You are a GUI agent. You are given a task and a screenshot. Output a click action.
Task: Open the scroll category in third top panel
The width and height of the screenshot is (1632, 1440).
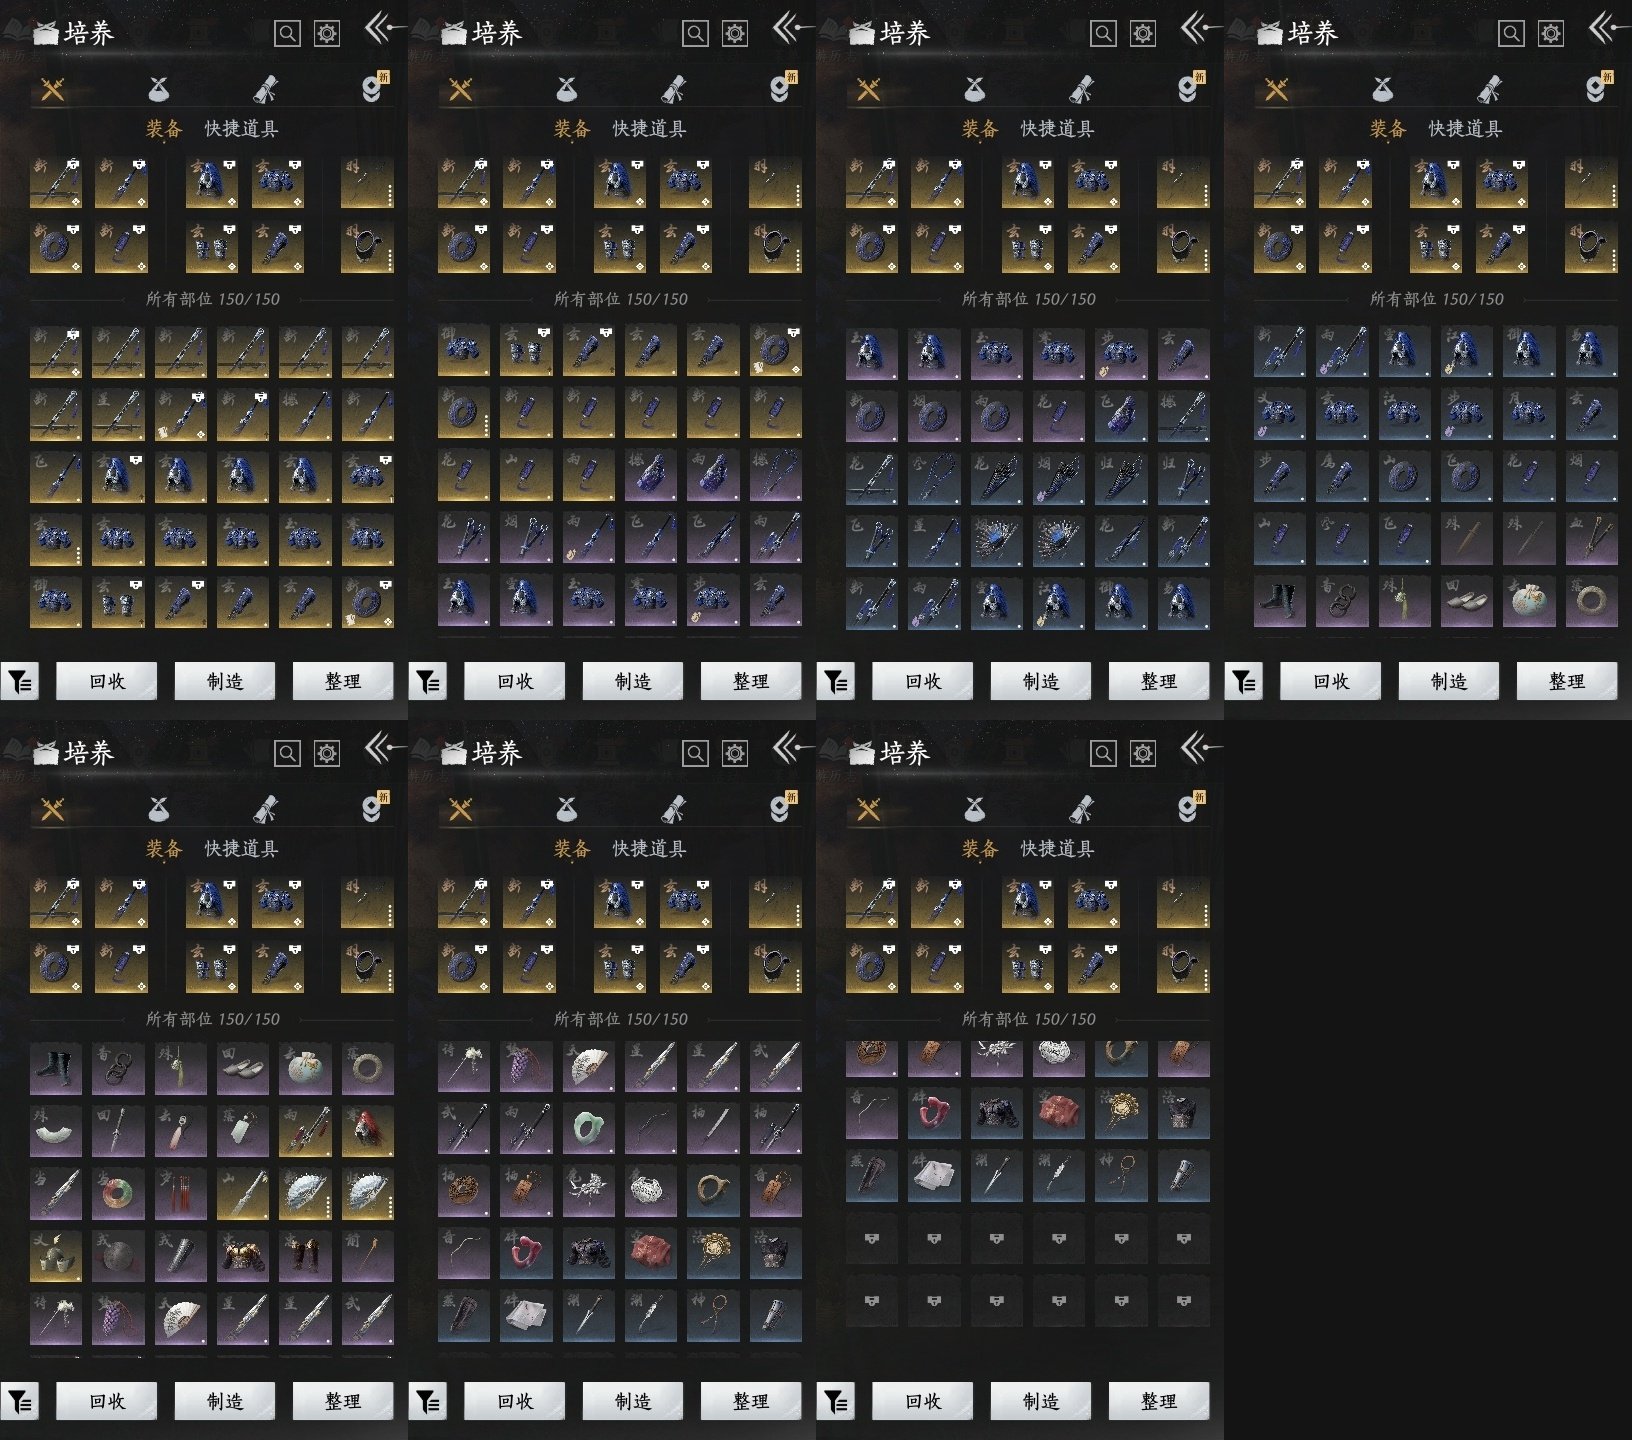[x=1081, y=90]
